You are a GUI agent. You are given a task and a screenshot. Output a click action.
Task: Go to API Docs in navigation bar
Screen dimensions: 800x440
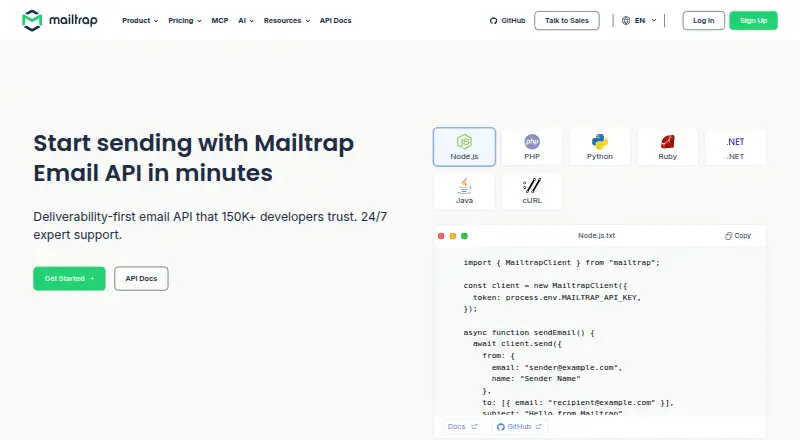pos(335,20)
